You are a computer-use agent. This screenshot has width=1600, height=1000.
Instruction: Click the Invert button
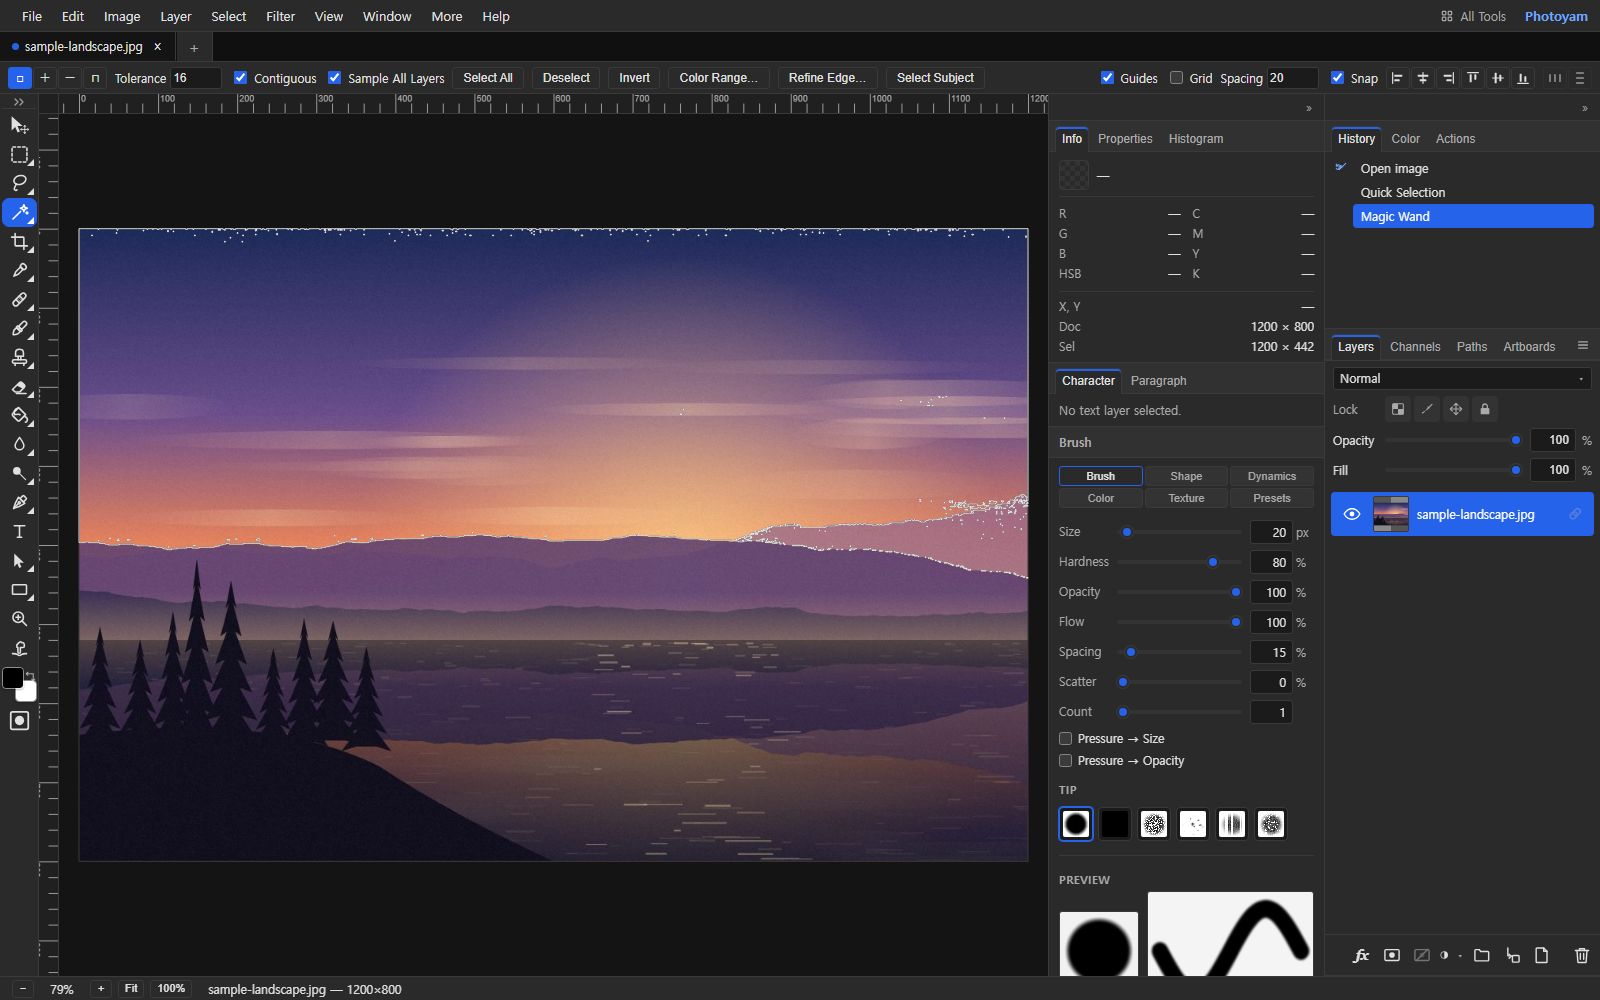pos(634,77)
